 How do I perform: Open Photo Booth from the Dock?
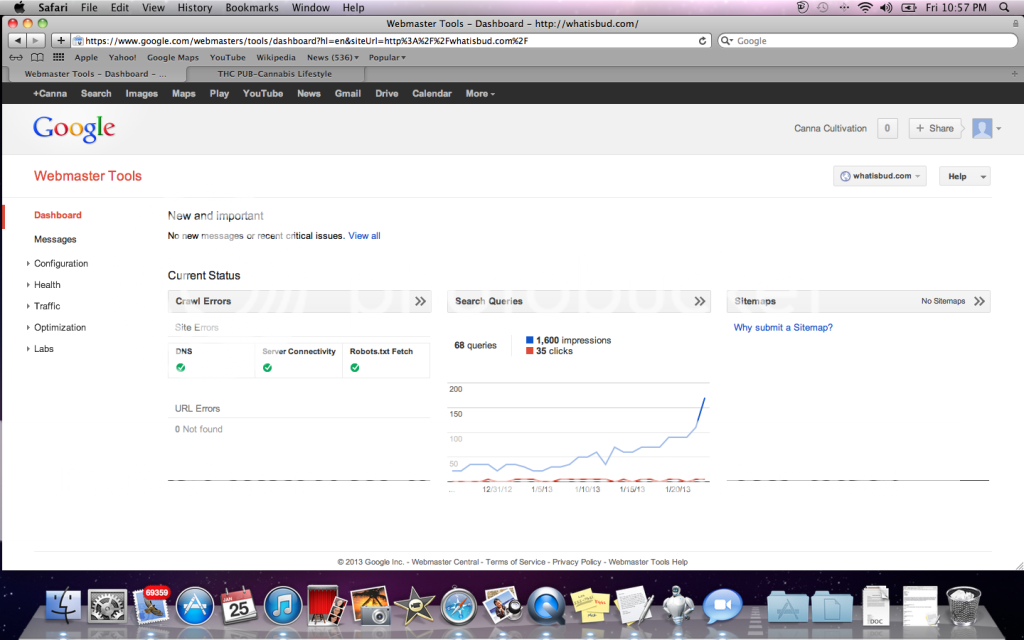coord(327,605)
